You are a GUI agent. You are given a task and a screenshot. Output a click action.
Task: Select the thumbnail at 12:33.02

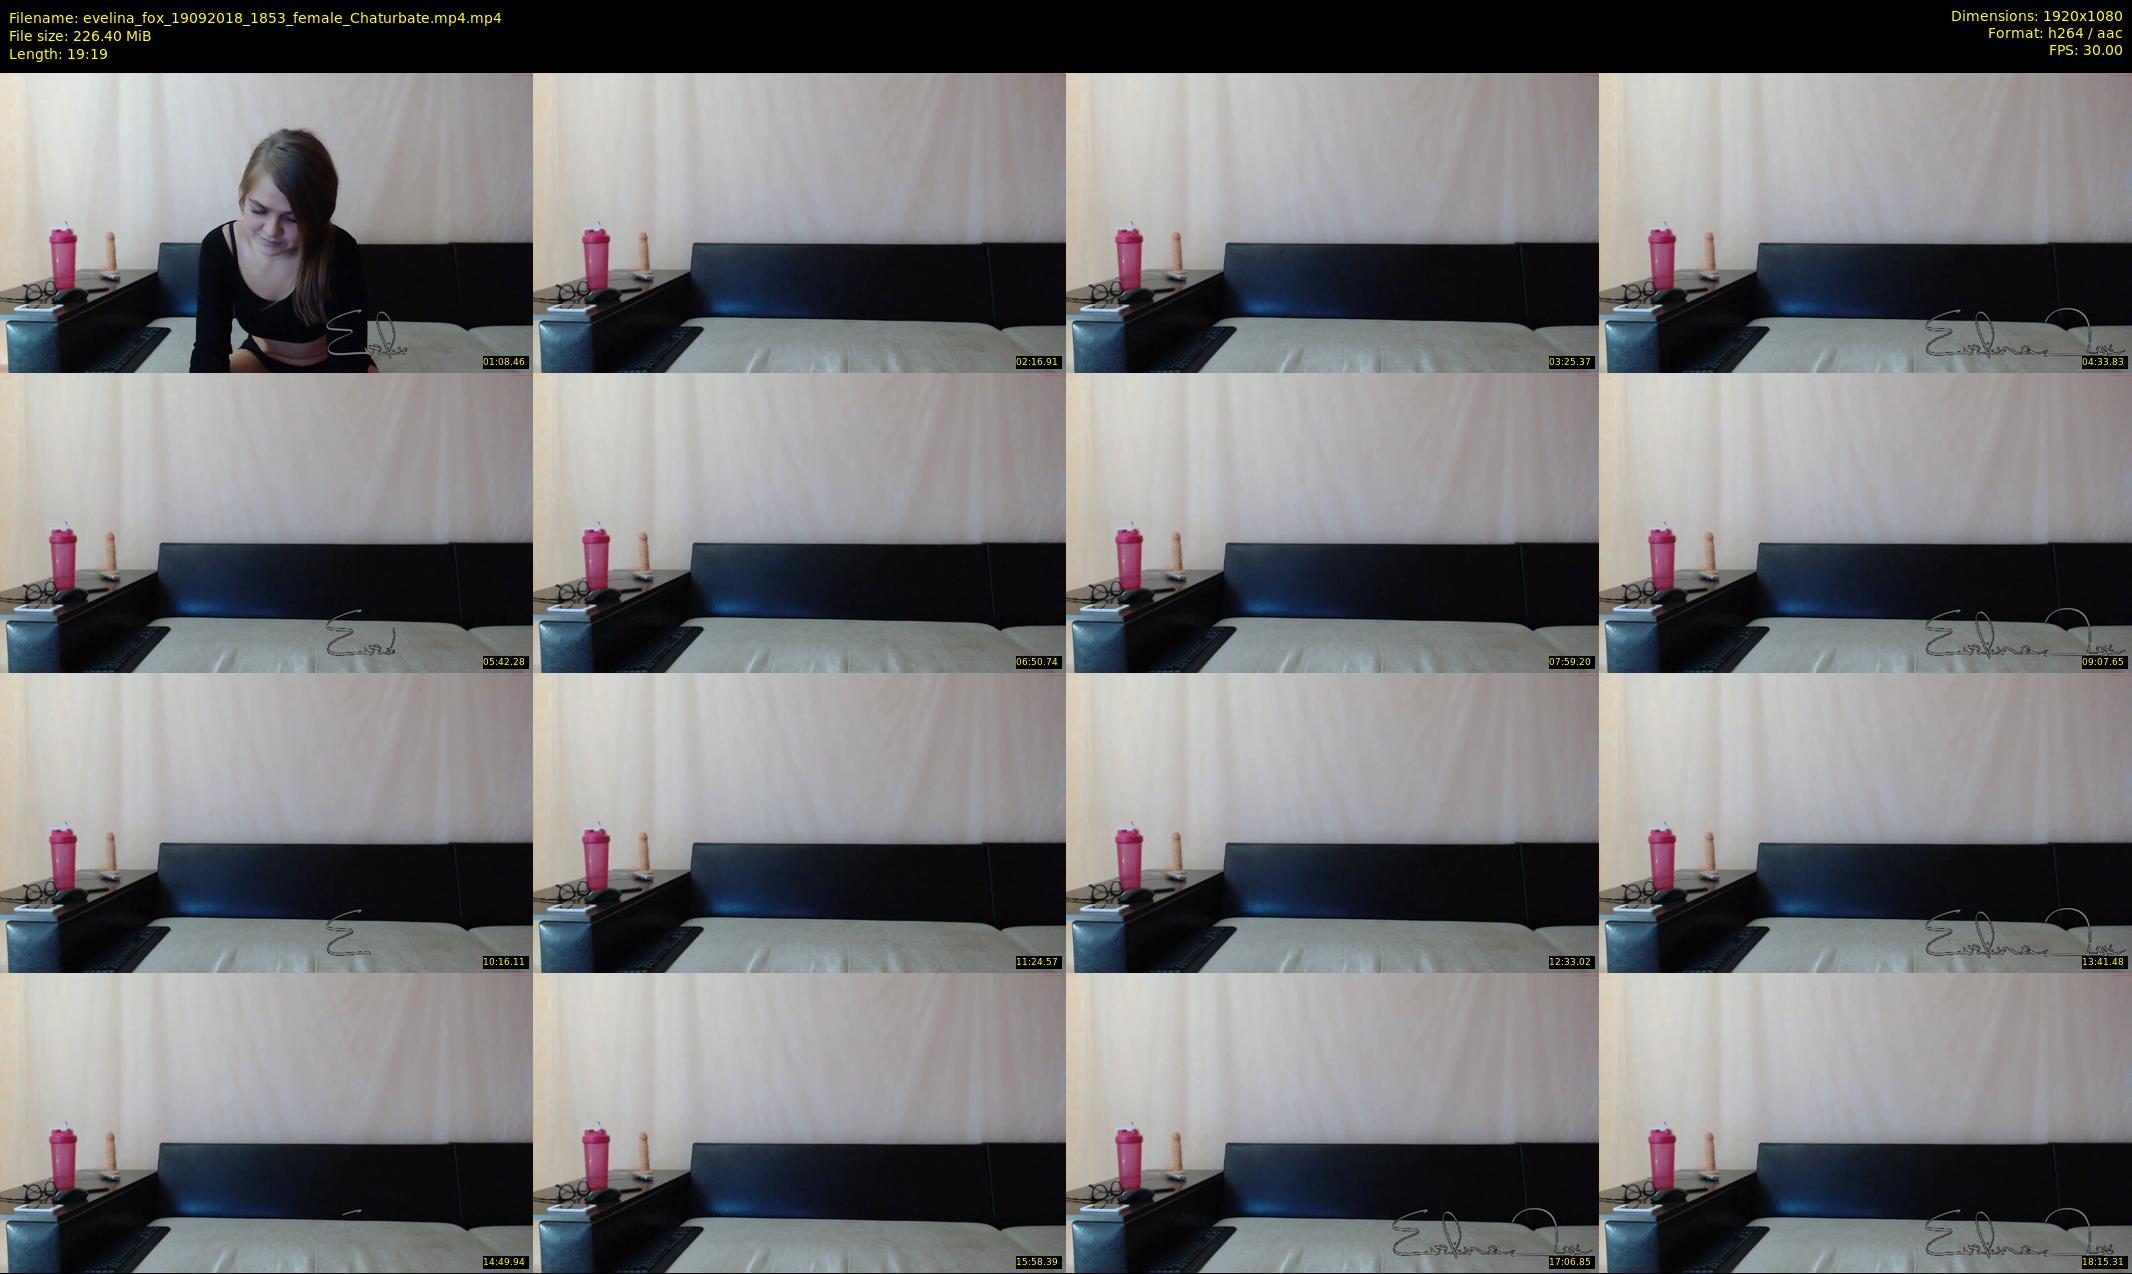[x=1332, y=822]
